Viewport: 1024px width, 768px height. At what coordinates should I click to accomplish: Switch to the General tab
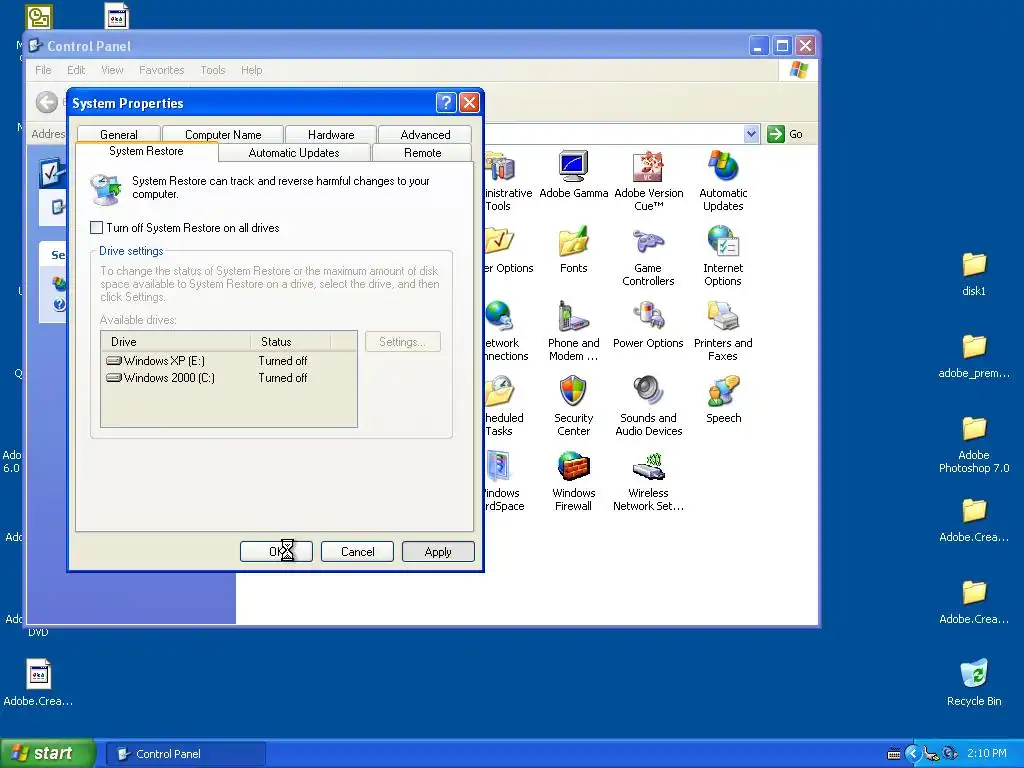pyautogui.click(x=119, y=135)
